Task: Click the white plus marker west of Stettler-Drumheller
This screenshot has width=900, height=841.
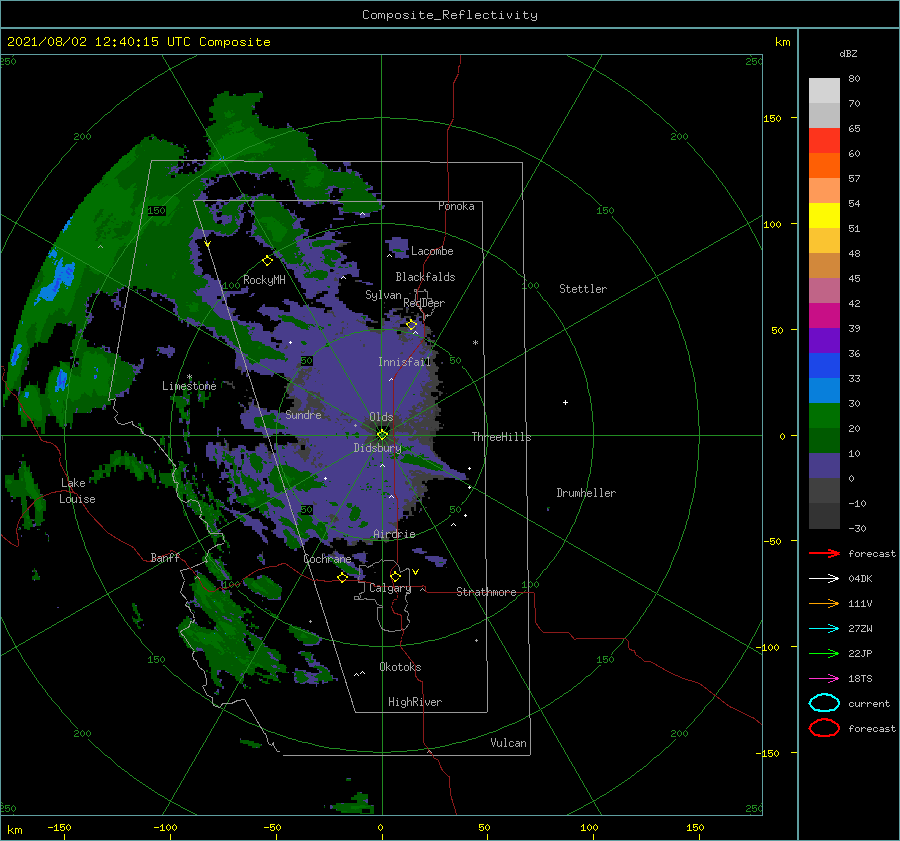Action: point(565,402)
